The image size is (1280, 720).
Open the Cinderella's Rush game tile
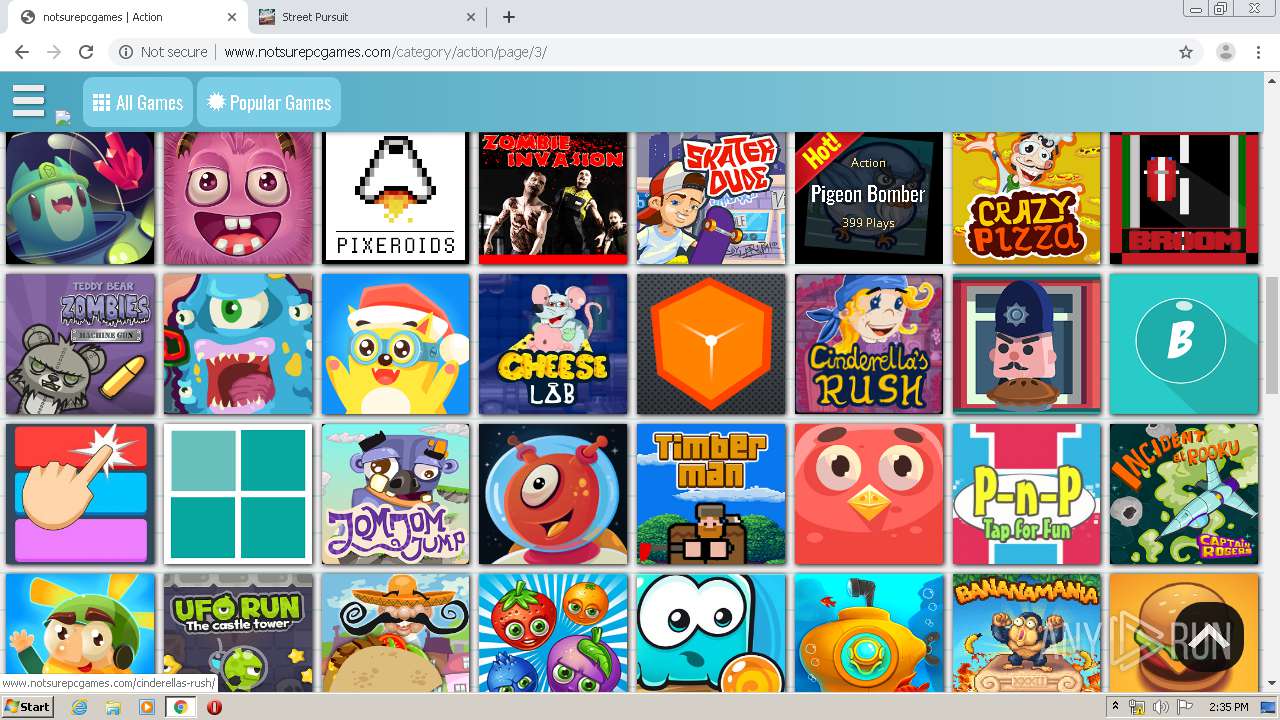[x=869, y=344]
